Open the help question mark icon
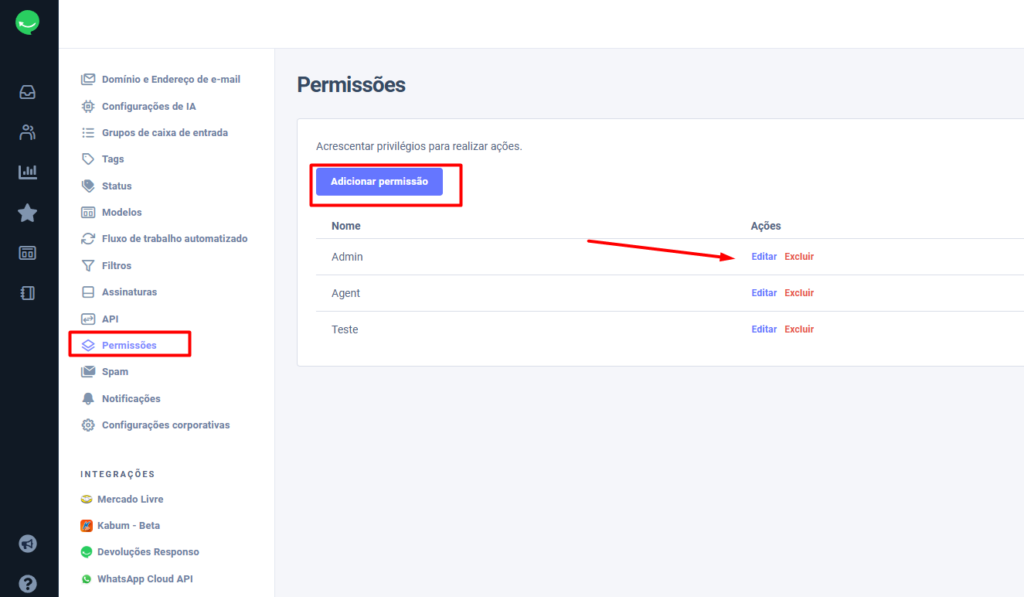1024x597 pixels. point(27,583)
